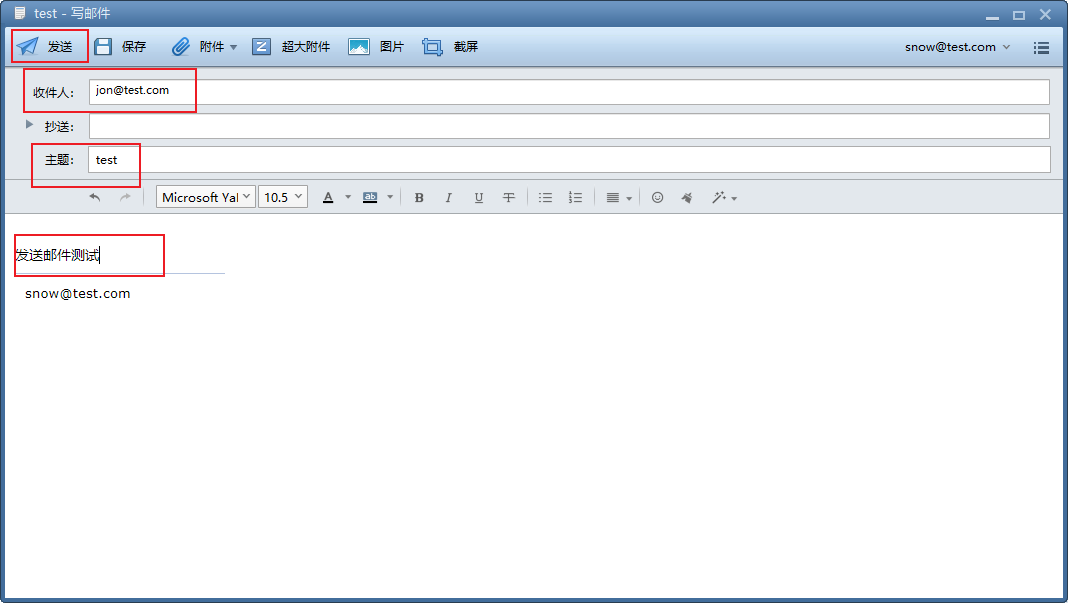This screenshot has width=1068, height=603.
Task: Click the landscape image icon of 图片
Action: [x=358, y=46]
